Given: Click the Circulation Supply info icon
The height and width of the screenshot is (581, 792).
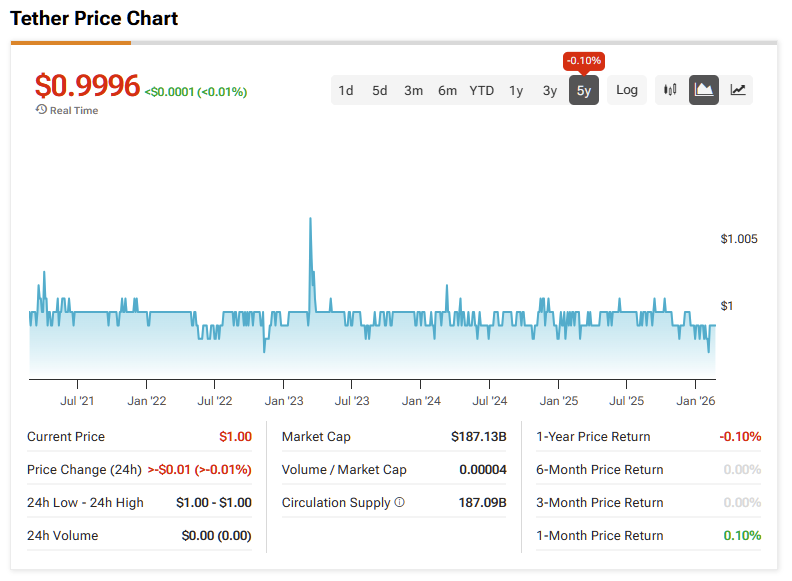Looking at the screenshot, I should click(x=400, y=502).
